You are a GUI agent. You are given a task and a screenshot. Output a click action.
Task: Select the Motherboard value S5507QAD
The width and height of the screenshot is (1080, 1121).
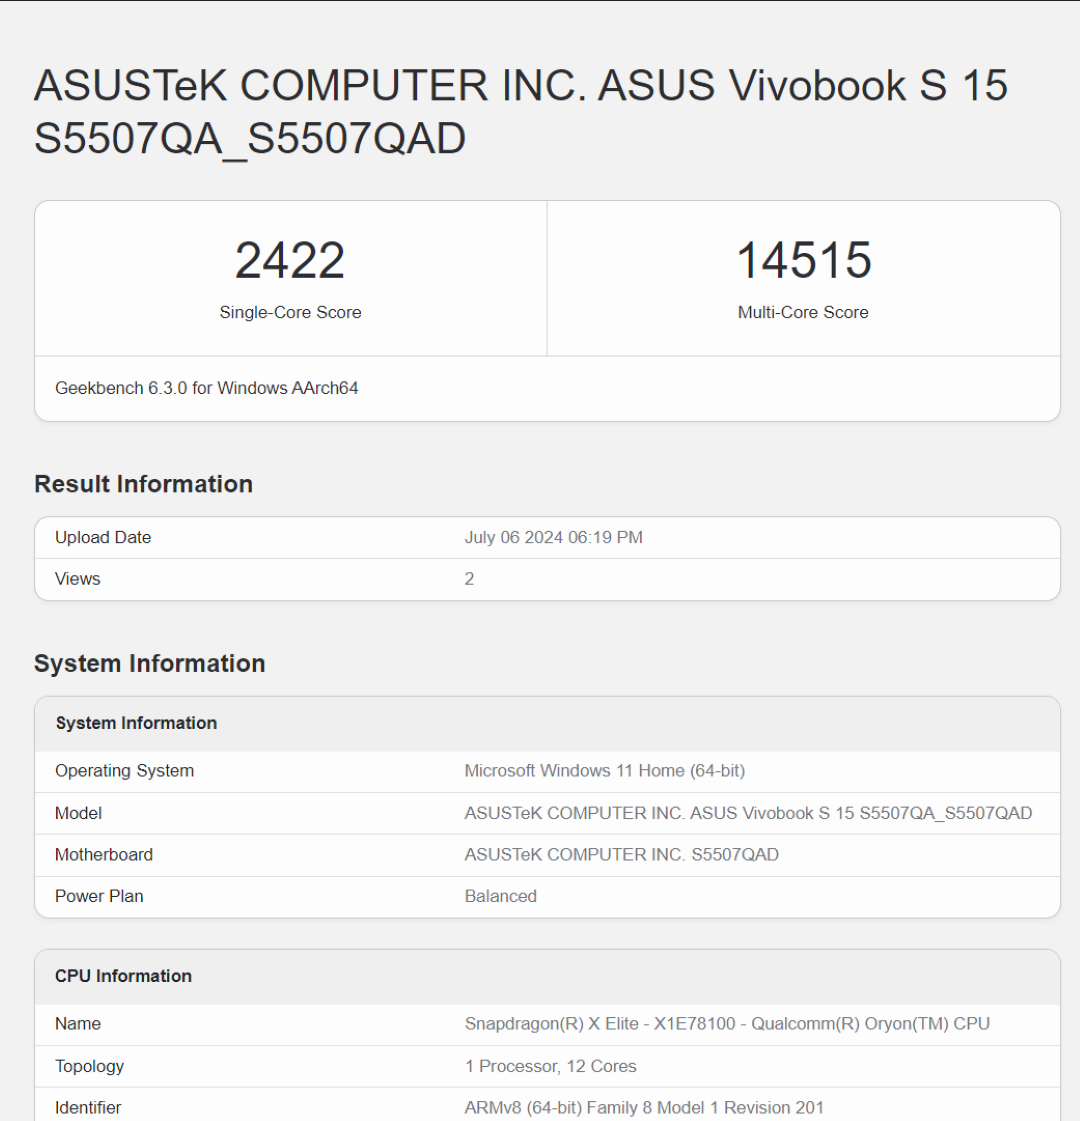click(x=621, y=855)
